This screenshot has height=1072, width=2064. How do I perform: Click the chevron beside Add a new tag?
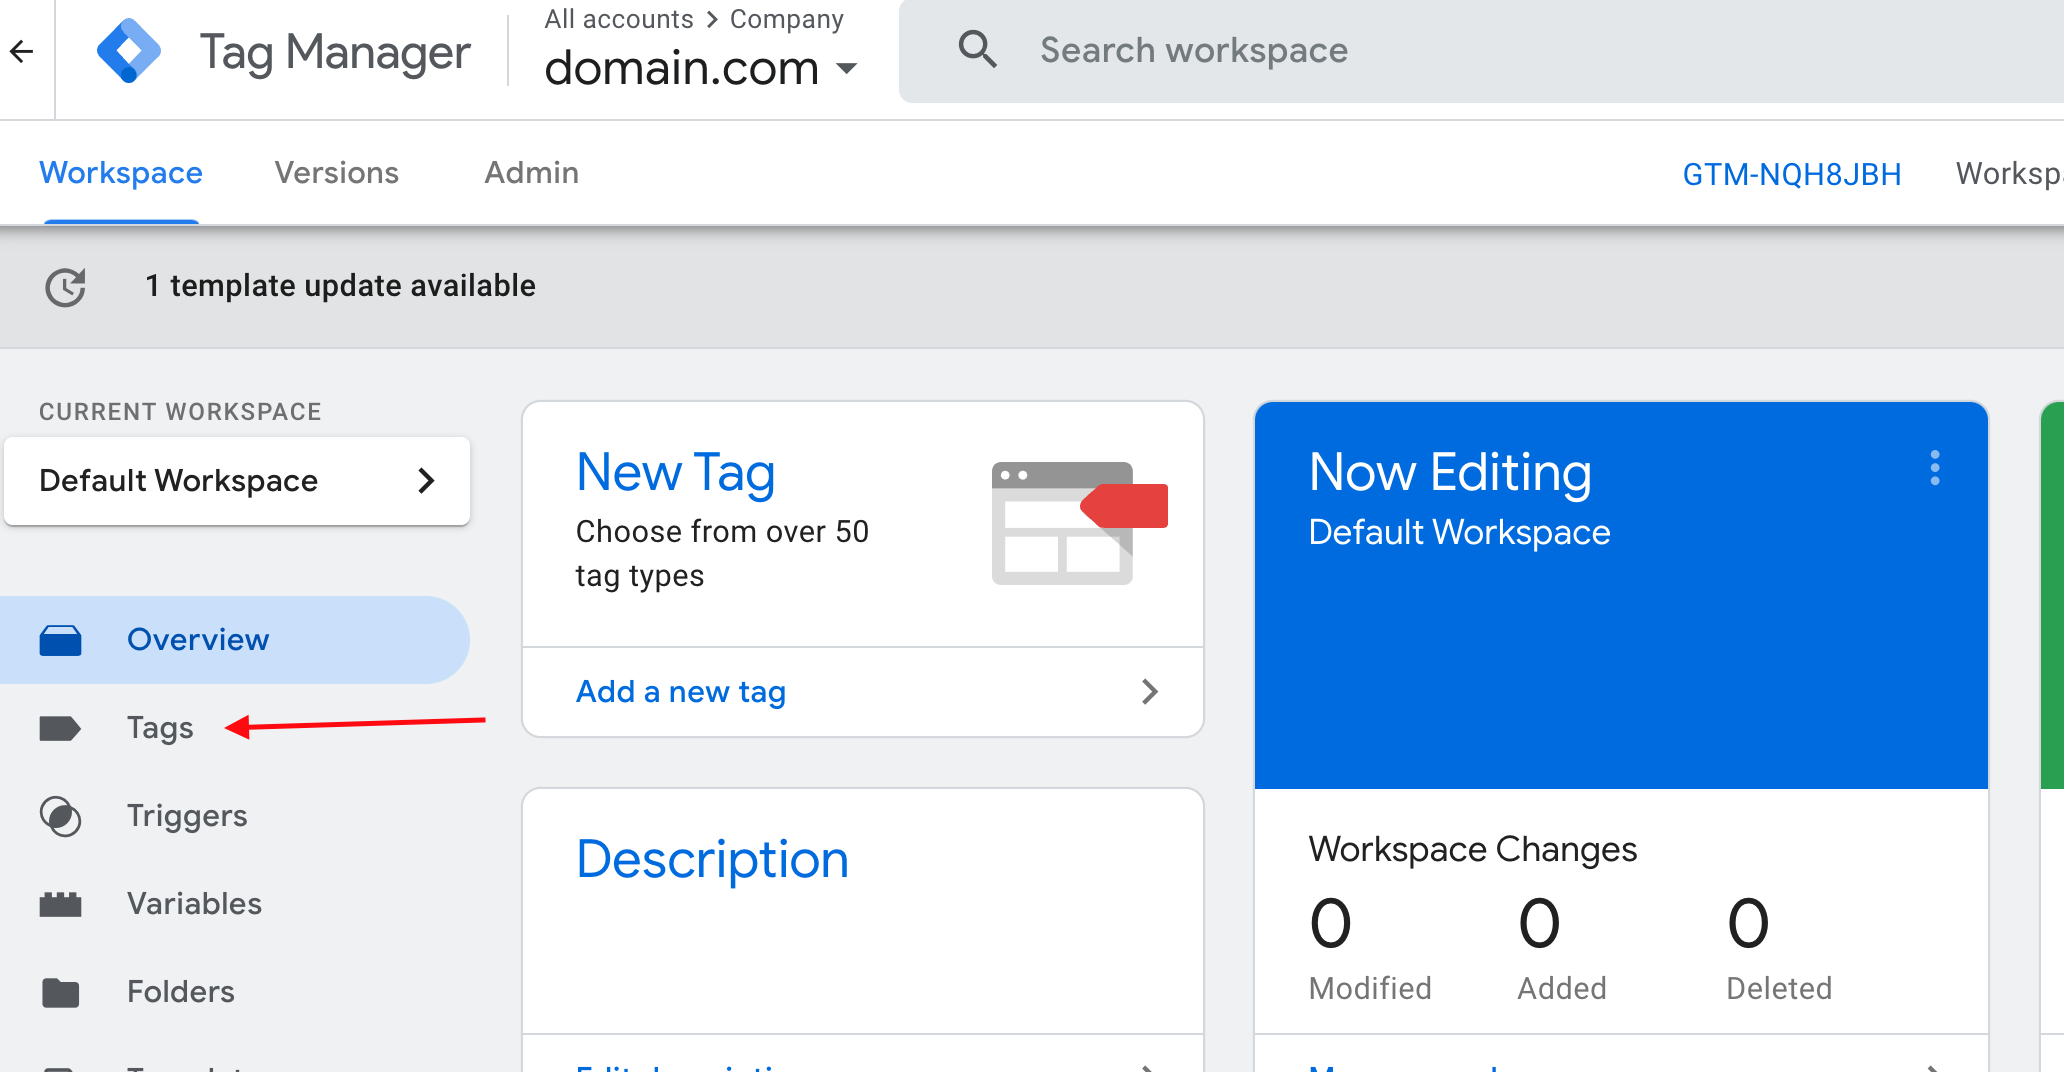[1150, 691]
